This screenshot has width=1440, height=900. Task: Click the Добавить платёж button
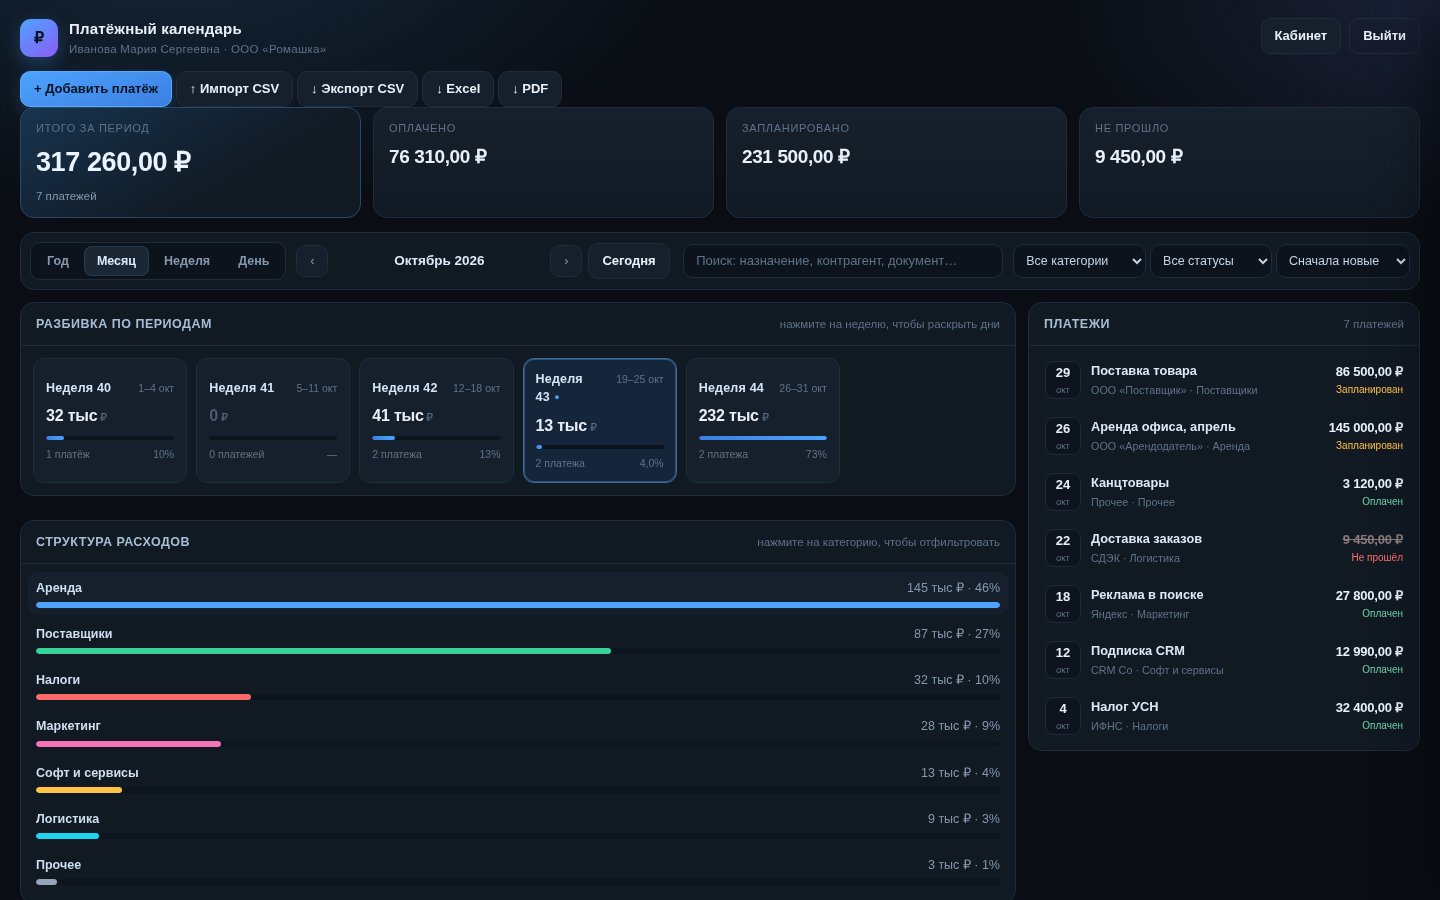(x=96, y=89)
